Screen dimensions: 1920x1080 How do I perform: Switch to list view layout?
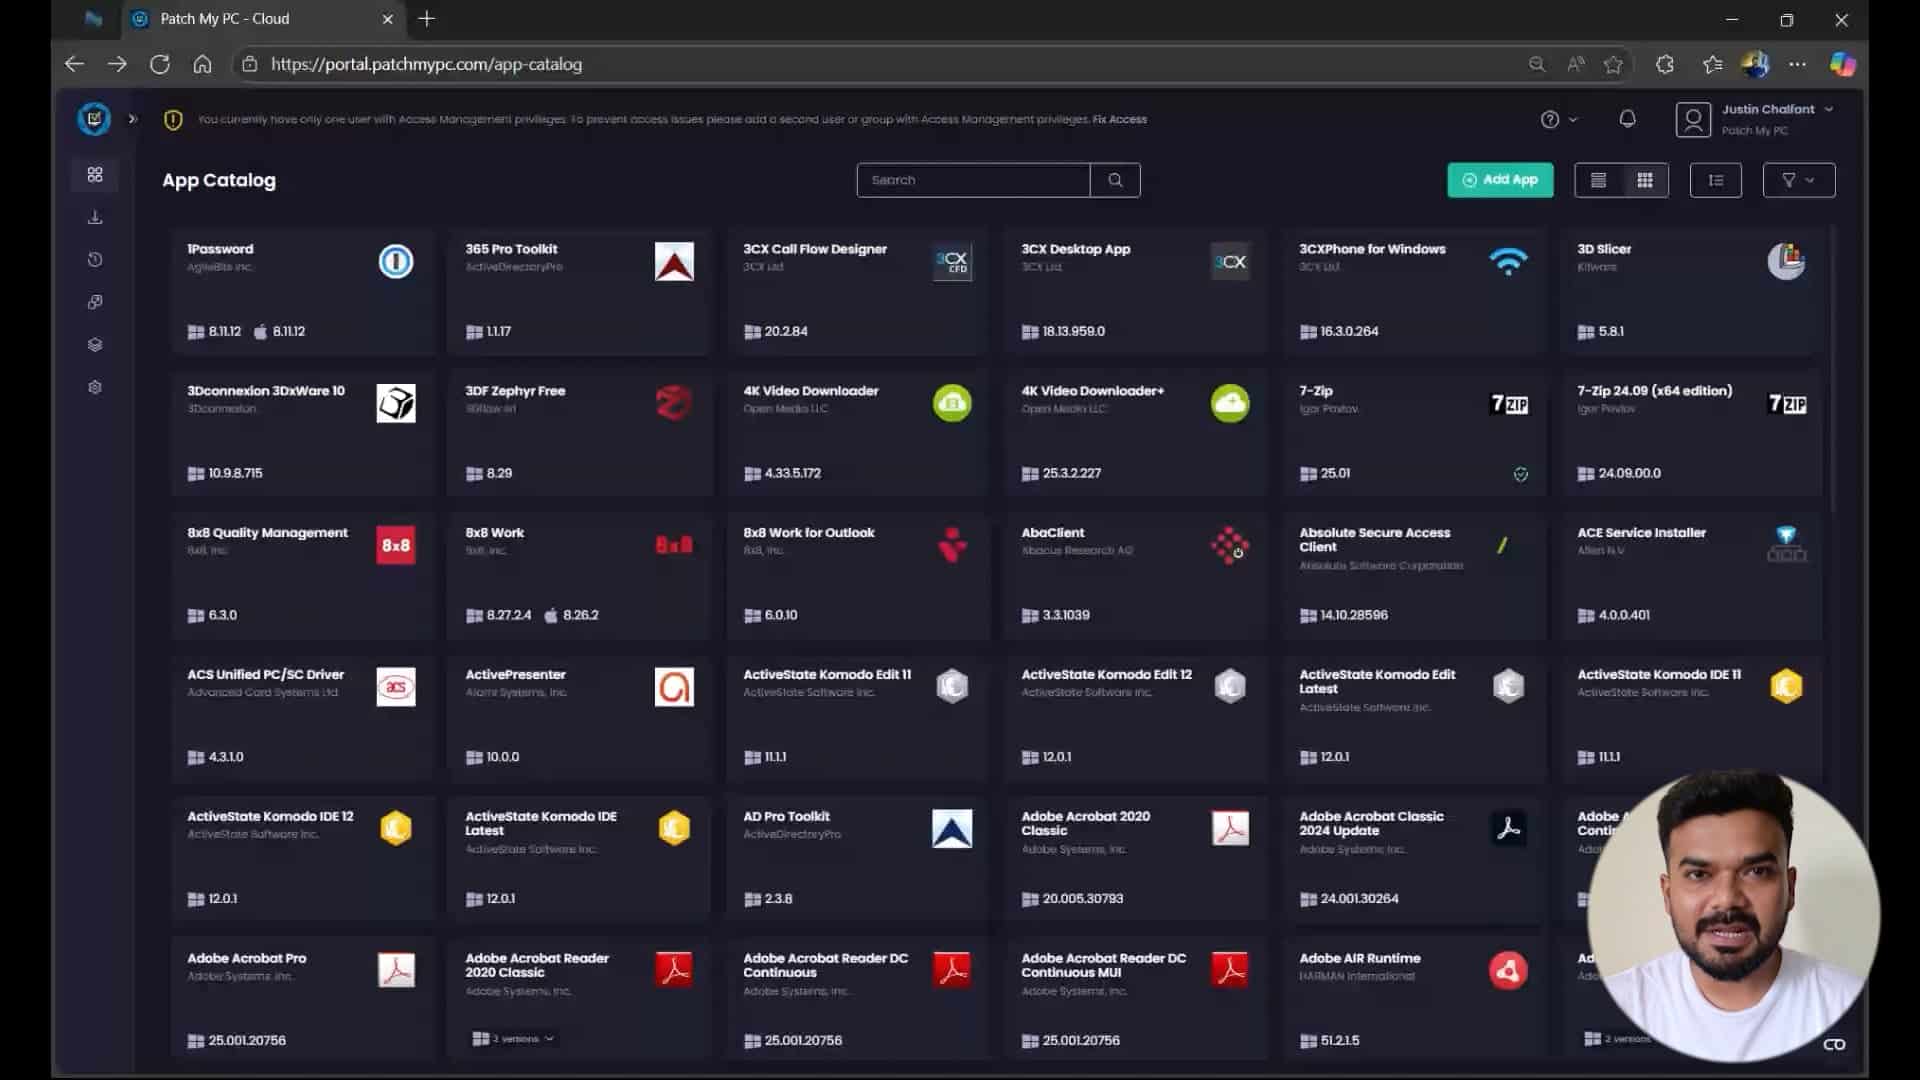[1598, 180]
